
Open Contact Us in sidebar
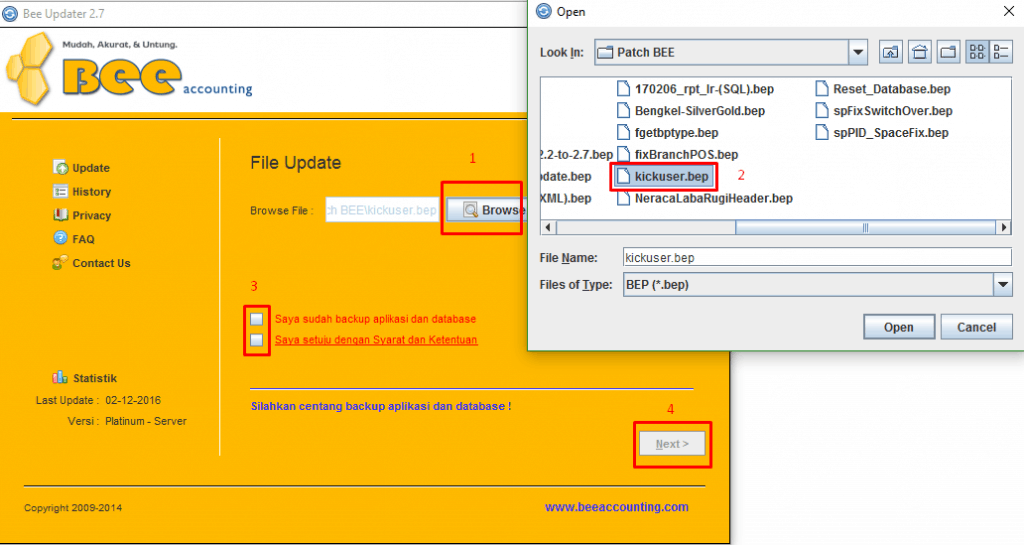click(x=101, y=263)
